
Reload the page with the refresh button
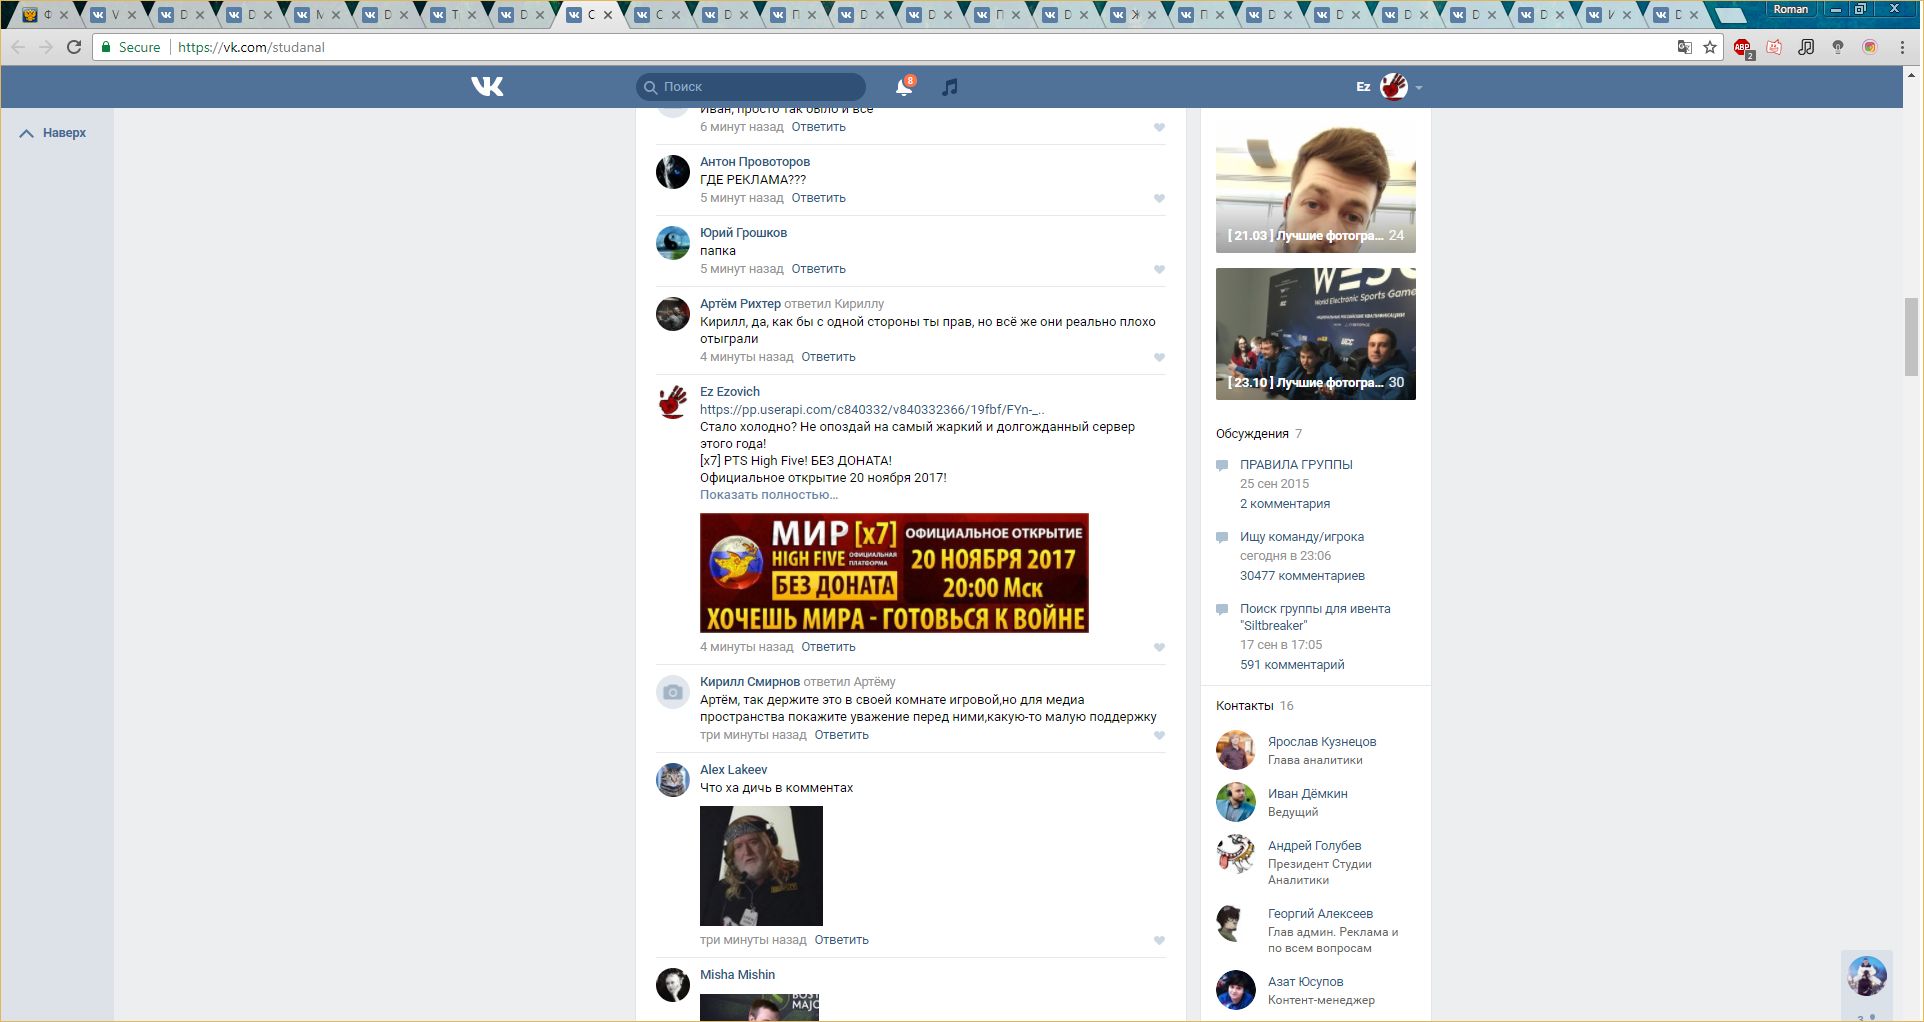pos(74,47)
